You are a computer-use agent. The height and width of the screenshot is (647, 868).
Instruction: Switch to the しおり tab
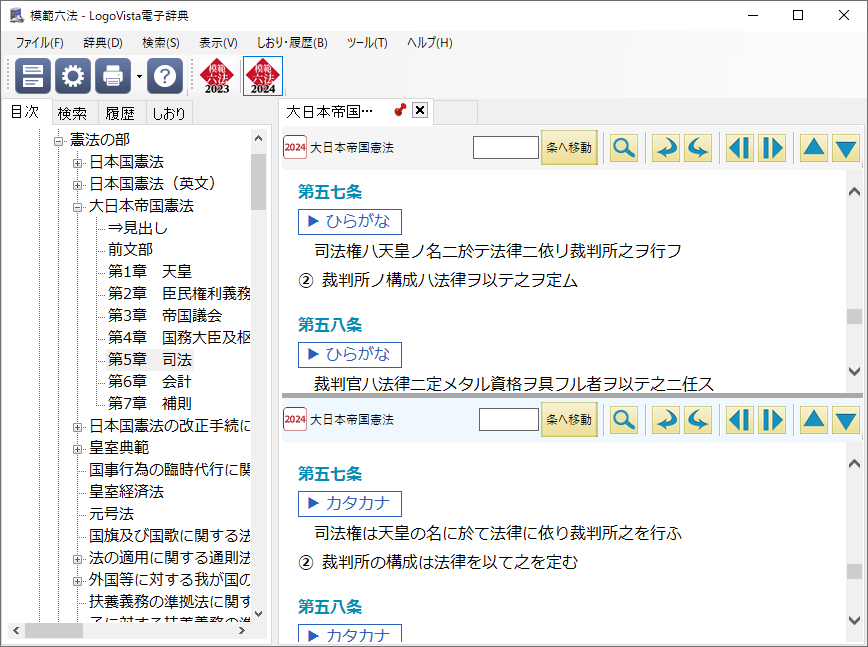[x=169, y=113]
